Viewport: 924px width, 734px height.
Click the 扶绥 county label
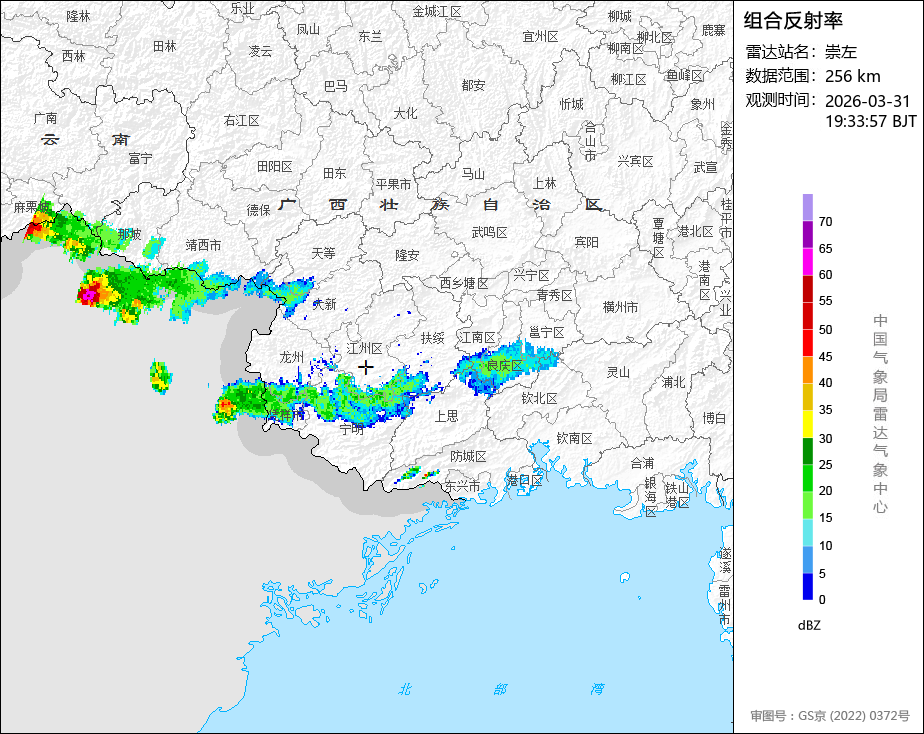432,338
